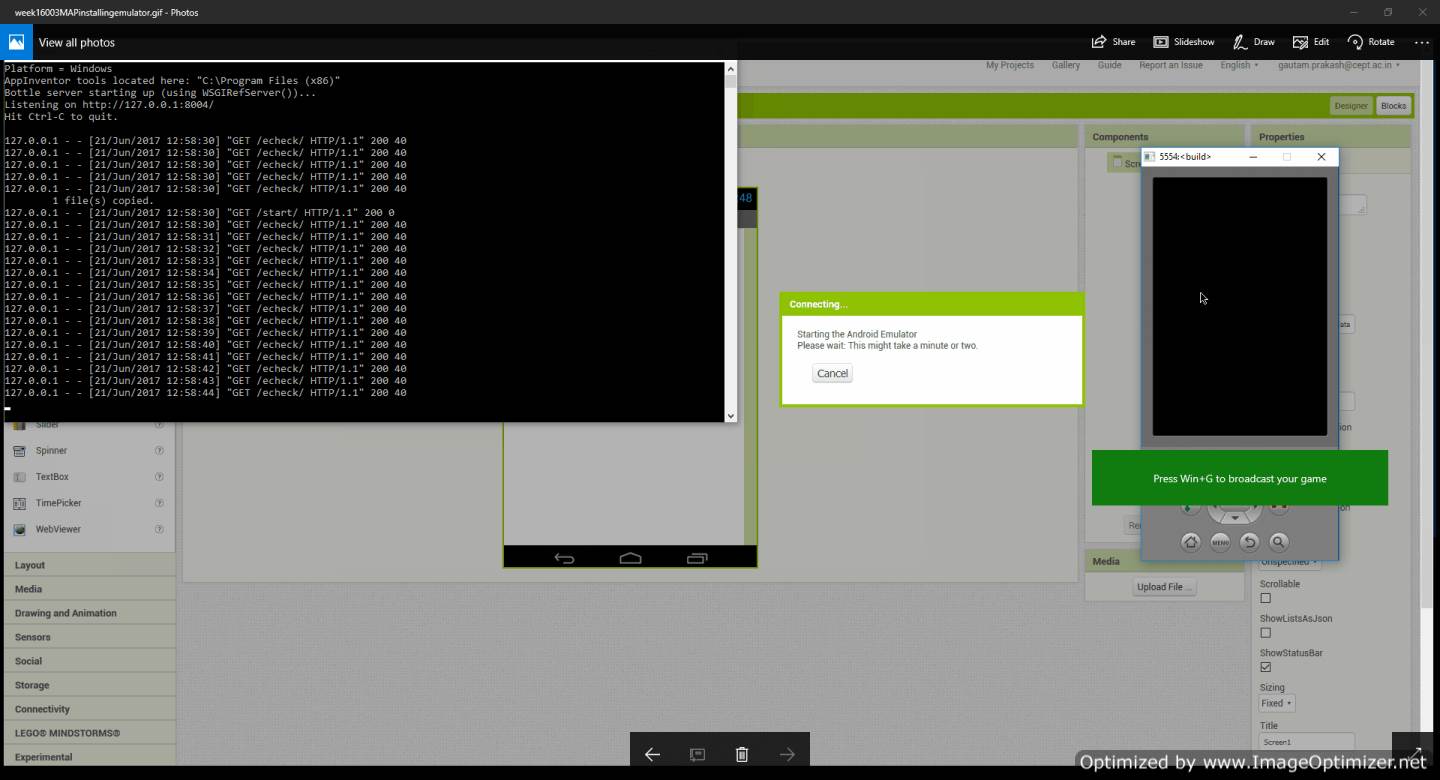Viewport: 1440px width, 780px height.
Task: Start the Slideshow
Action: [1184, 42]
